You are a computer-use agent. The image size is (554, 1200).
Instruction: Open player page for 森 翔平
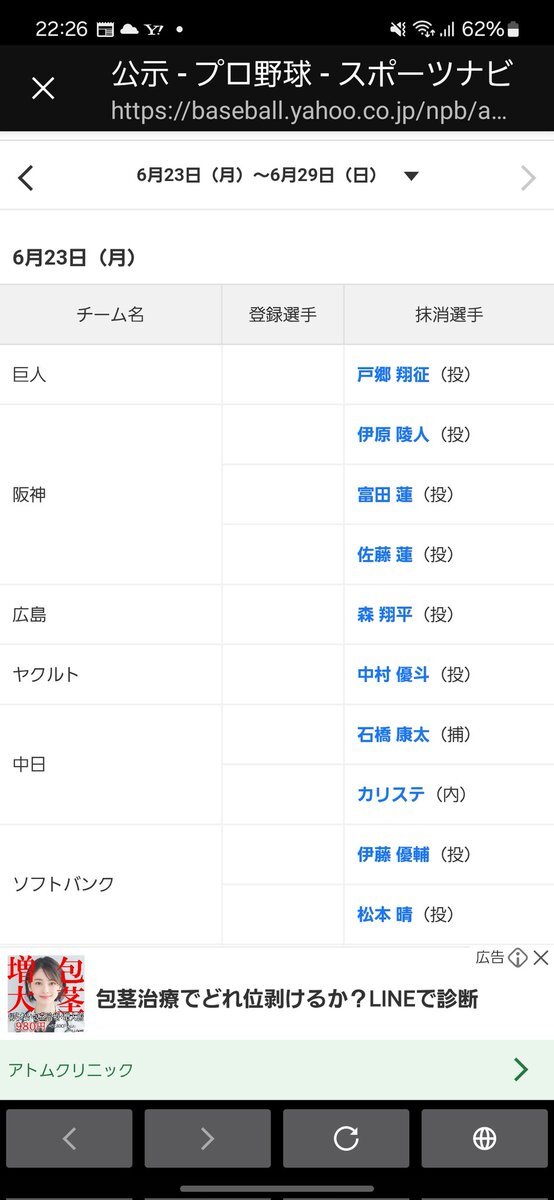click(385, 615)
